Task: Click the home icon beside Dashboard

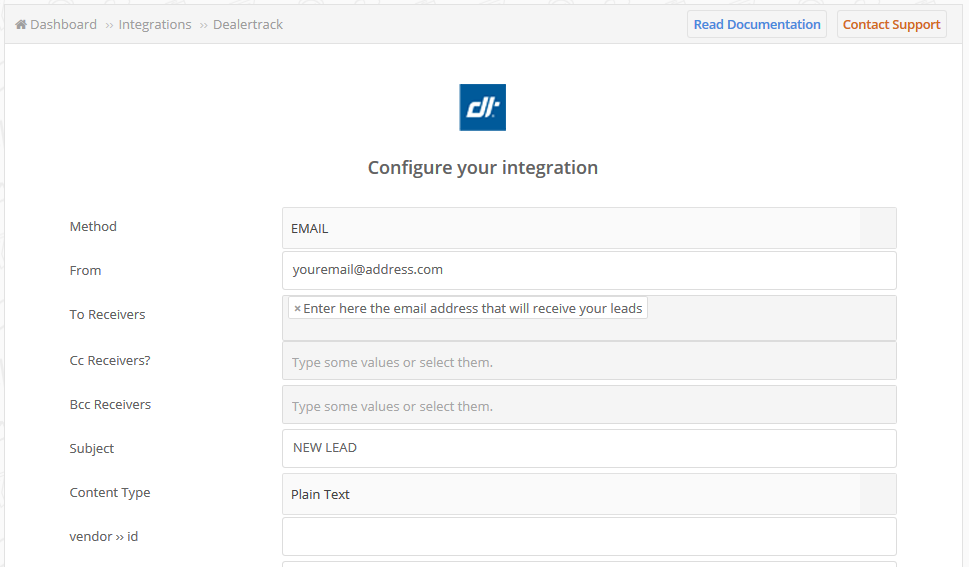Action: (x=21, y=25)
